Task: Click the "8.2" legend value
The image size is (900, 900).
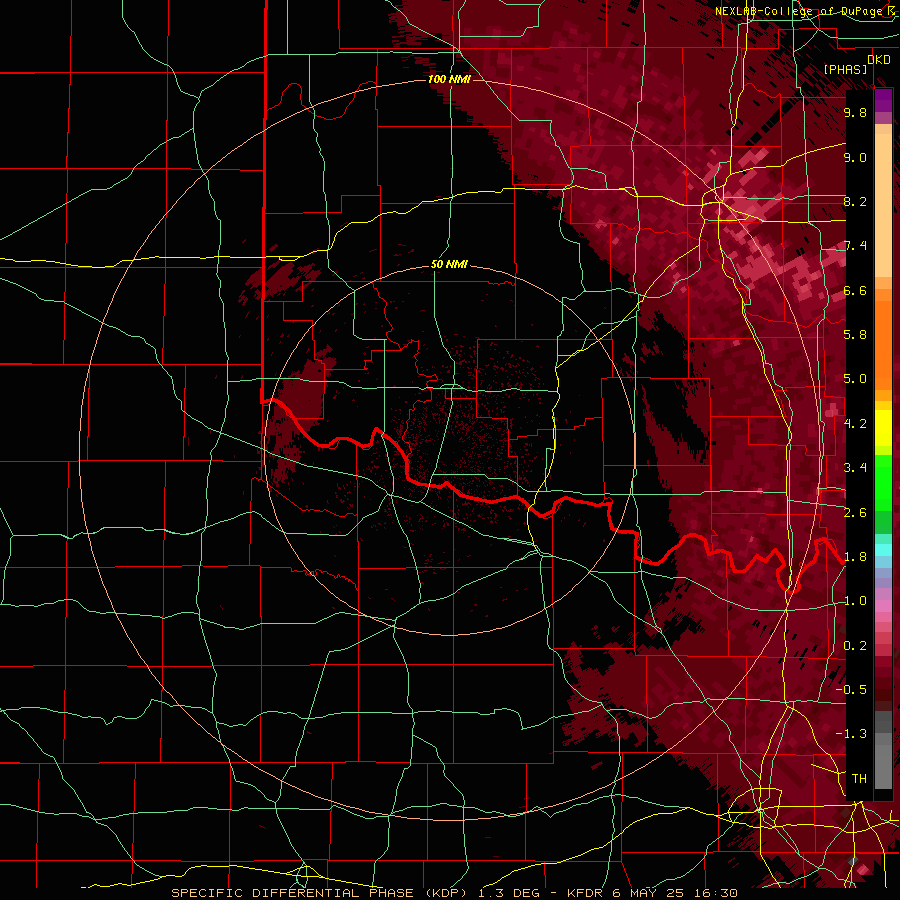Action: (x=855, y=201)
